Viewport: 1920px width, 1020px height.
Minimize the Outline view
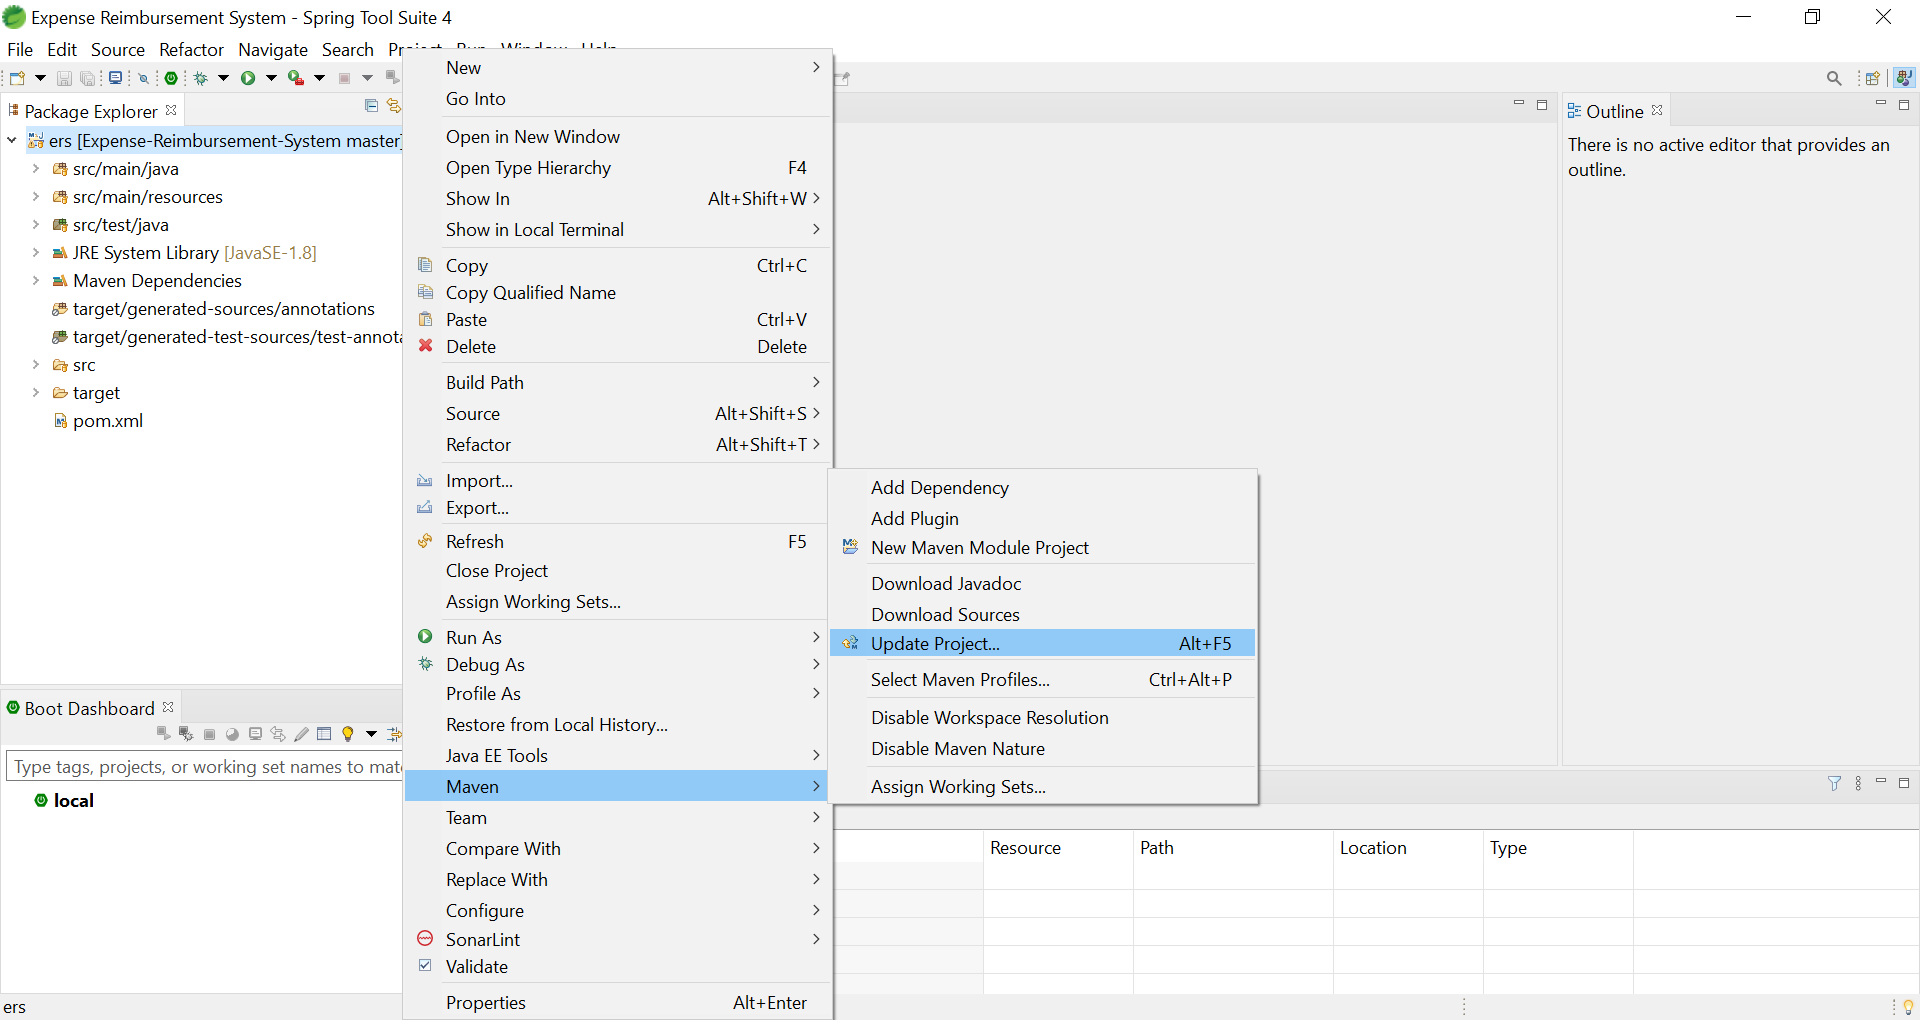tap(1881, 104)
